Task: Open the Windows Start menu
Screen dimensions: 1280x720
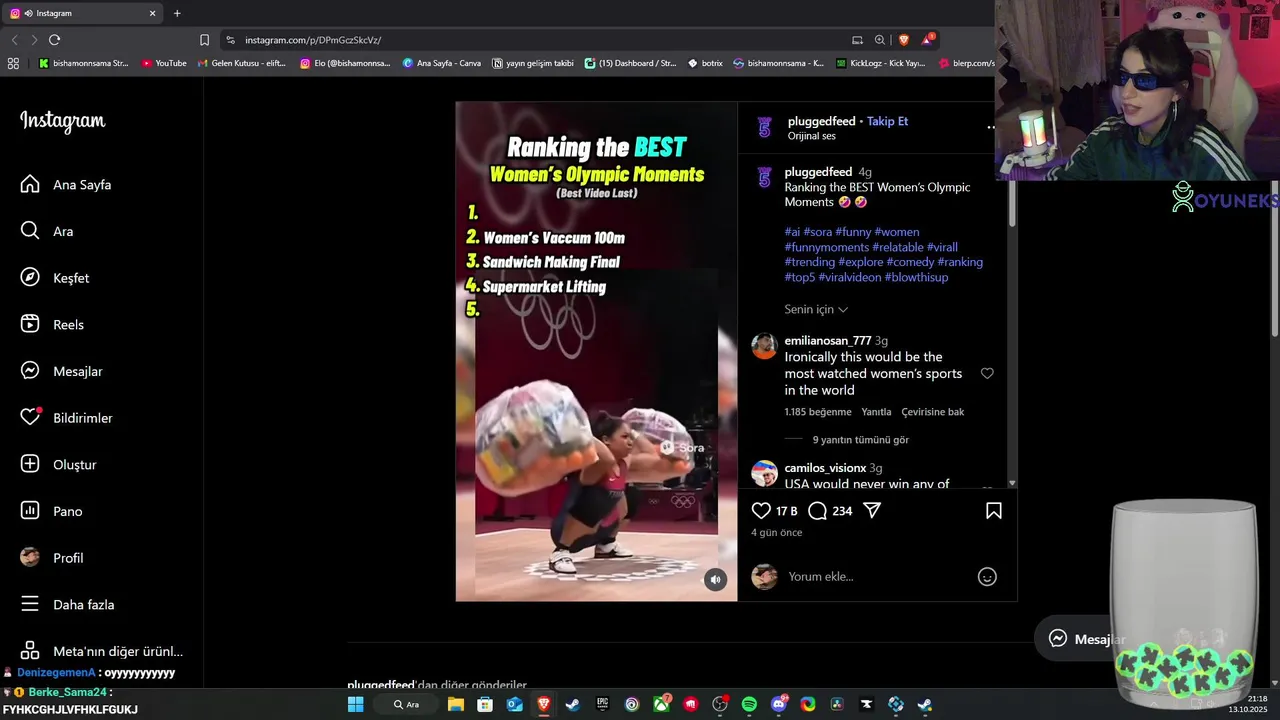Action: [355, 704]
